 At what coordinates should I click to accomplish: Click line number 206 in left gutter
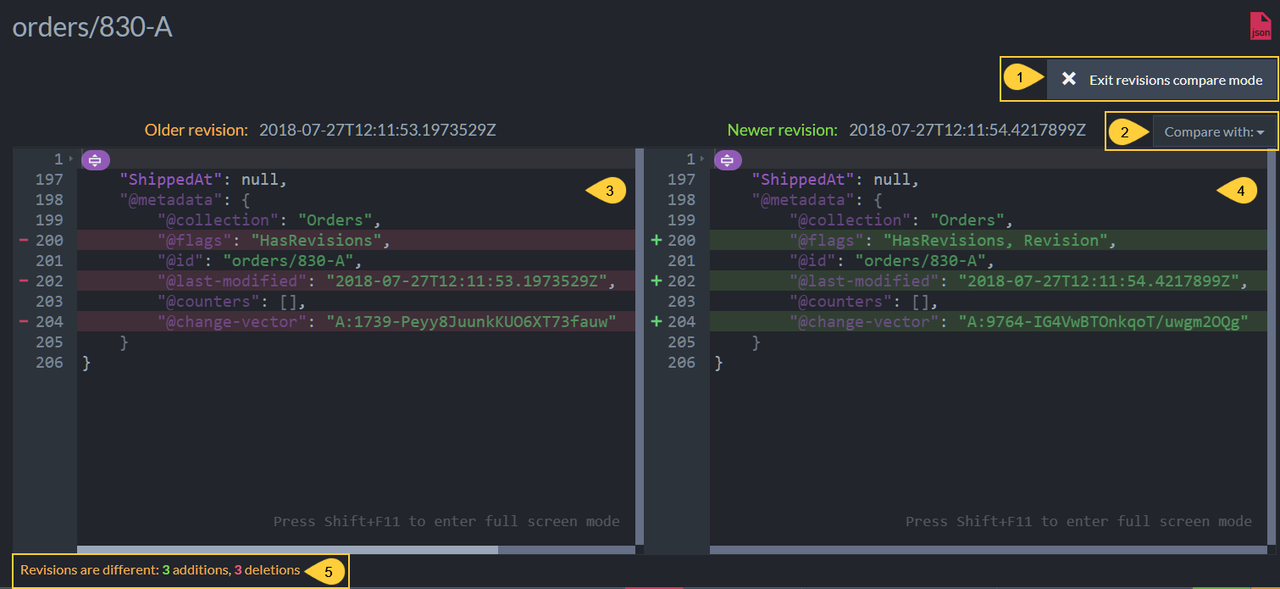coord(49,362)
